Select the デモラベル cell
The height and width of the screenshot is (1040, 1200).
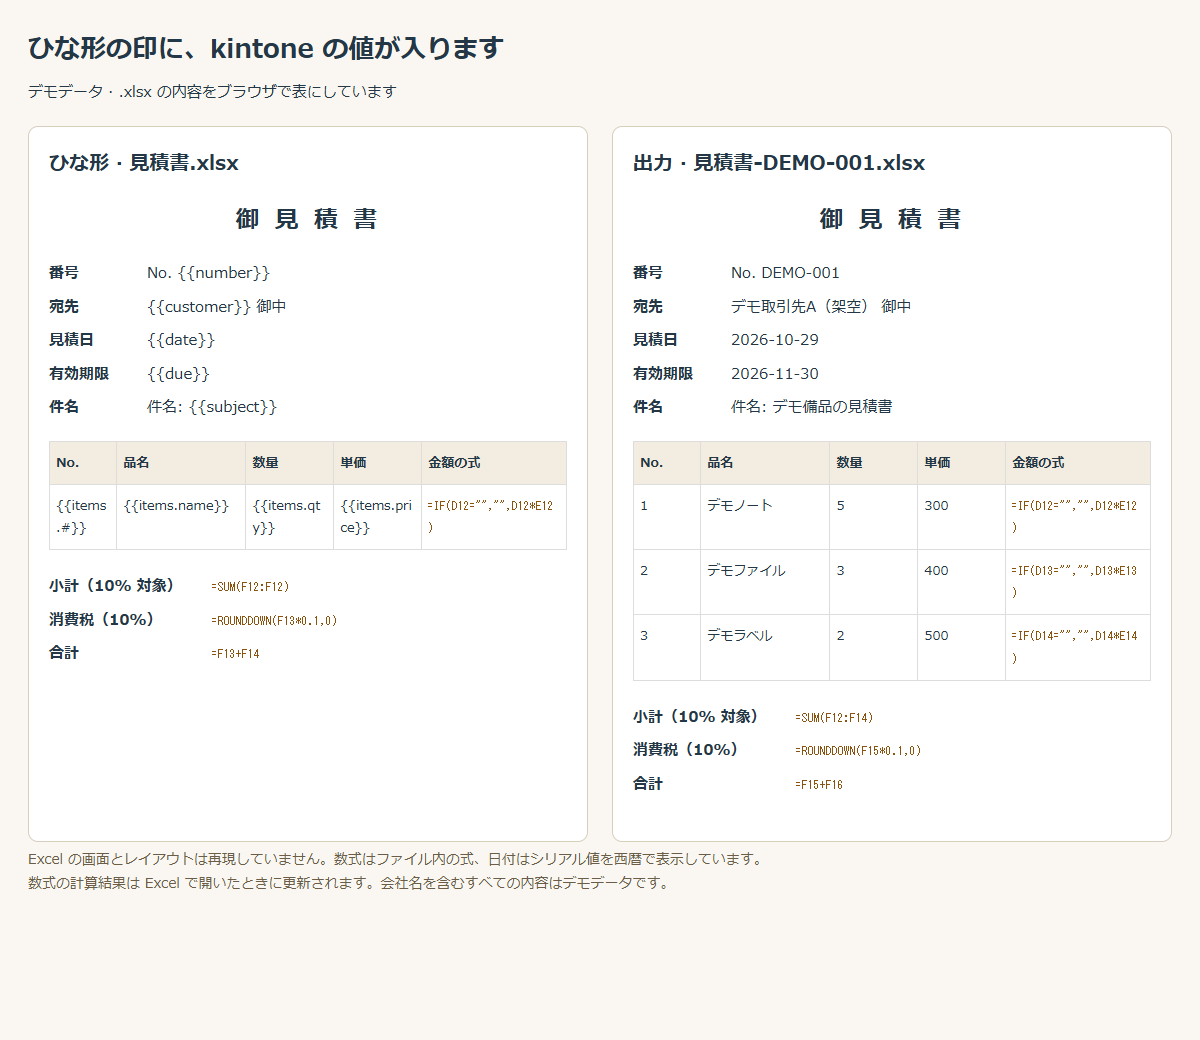tap(765, 647)
